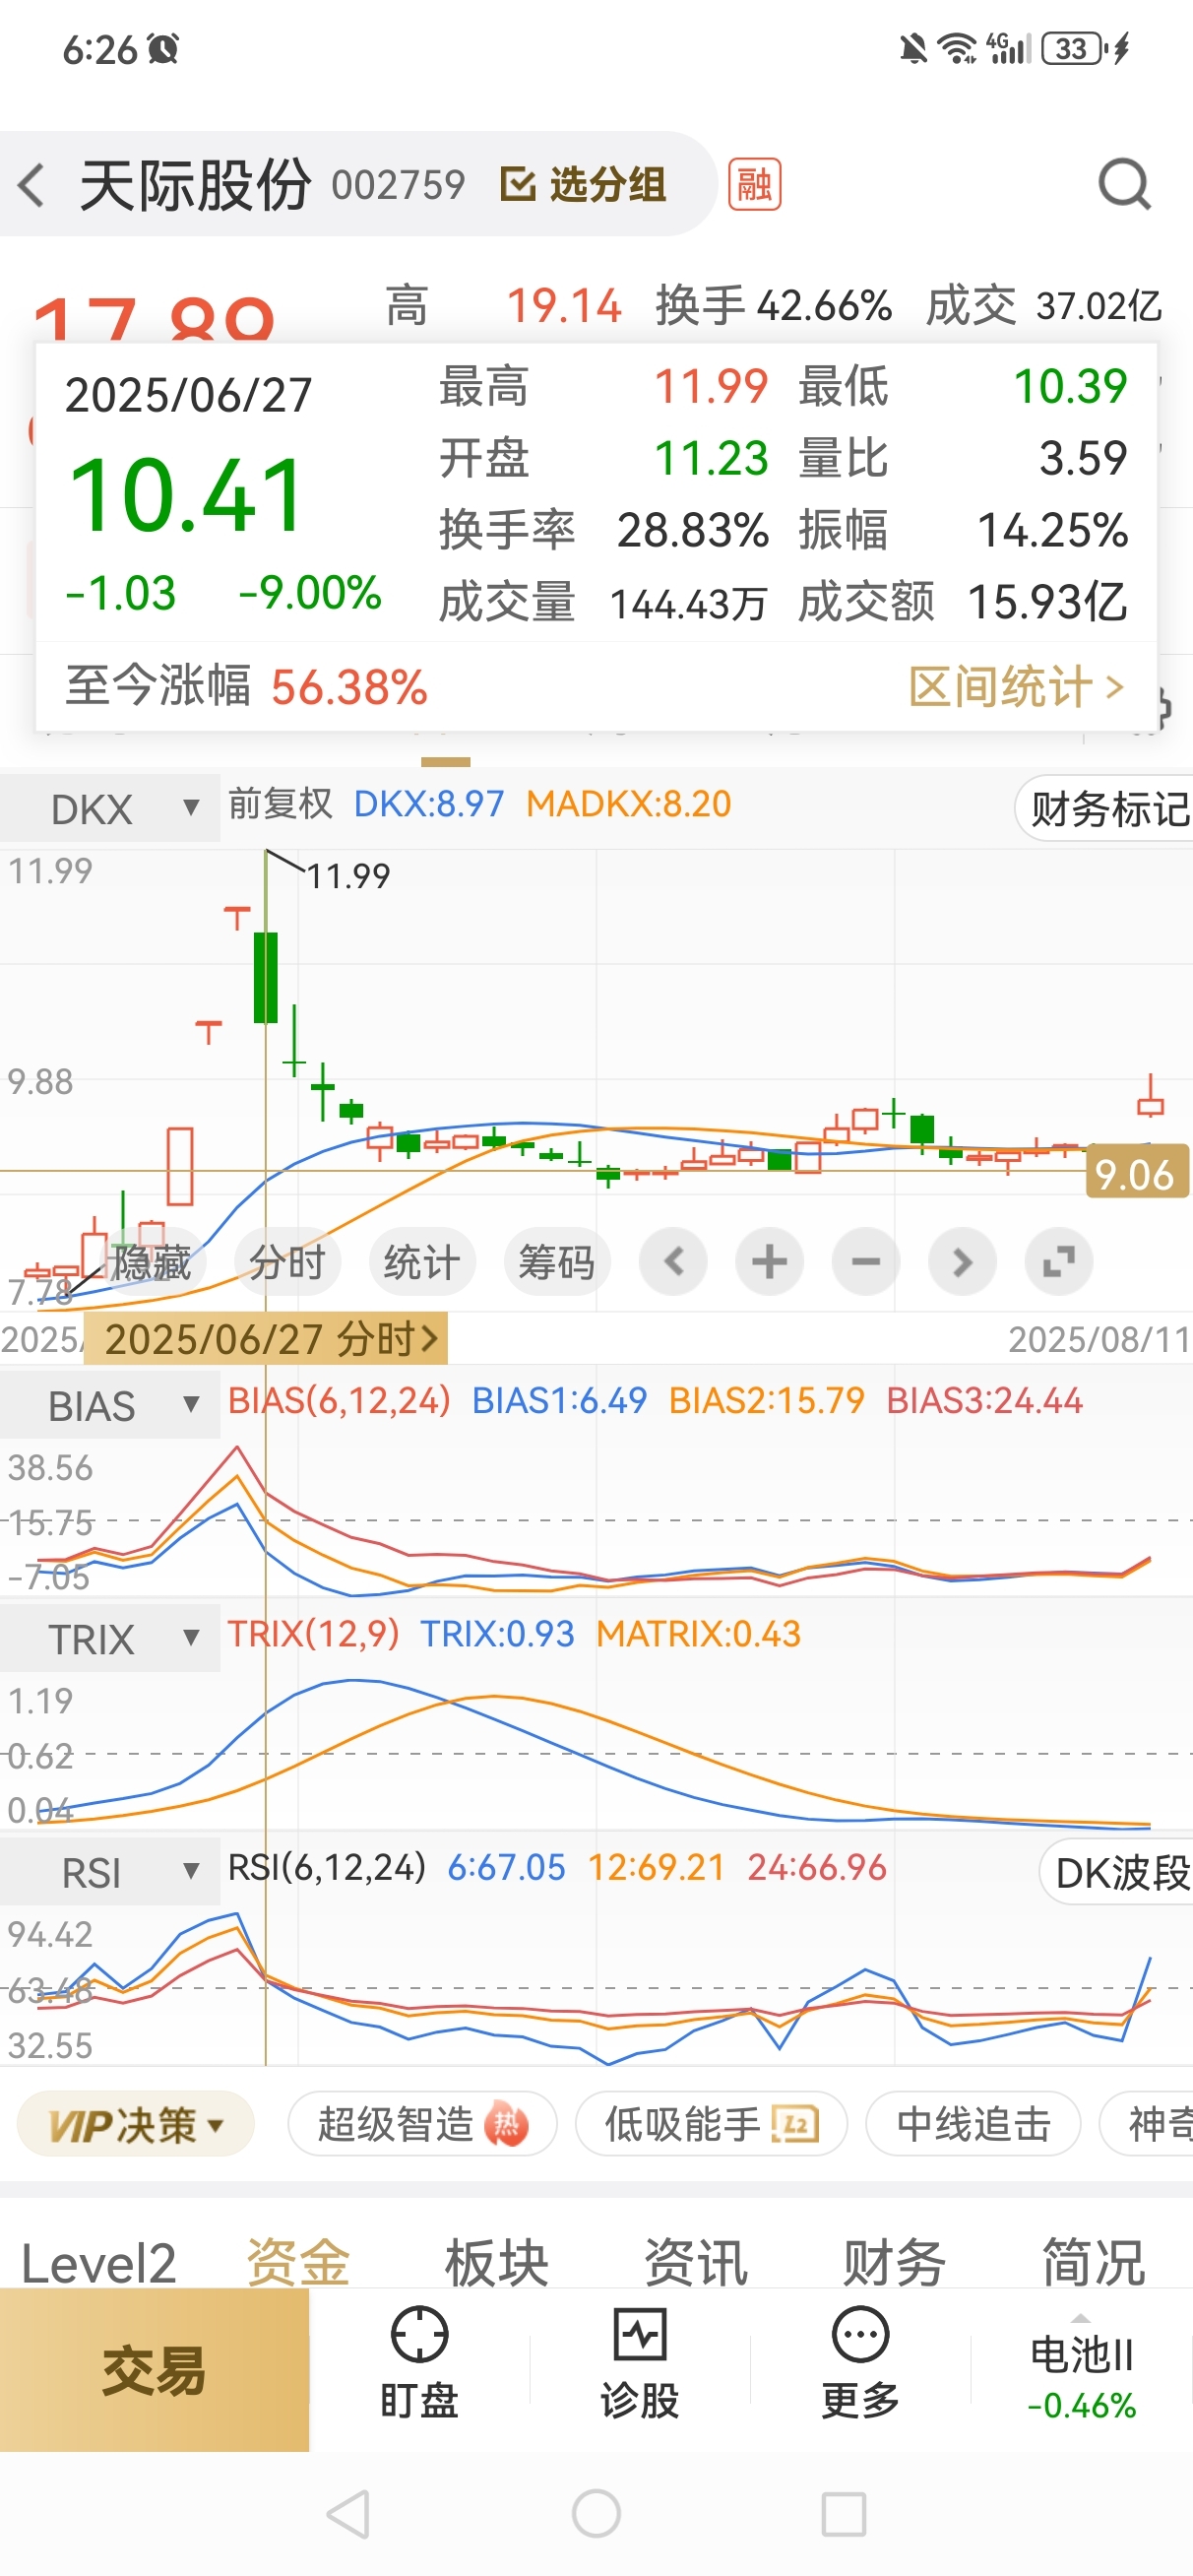
Task: Open 2025/06/27 分时 intraday link
Action: point(266,1339)
